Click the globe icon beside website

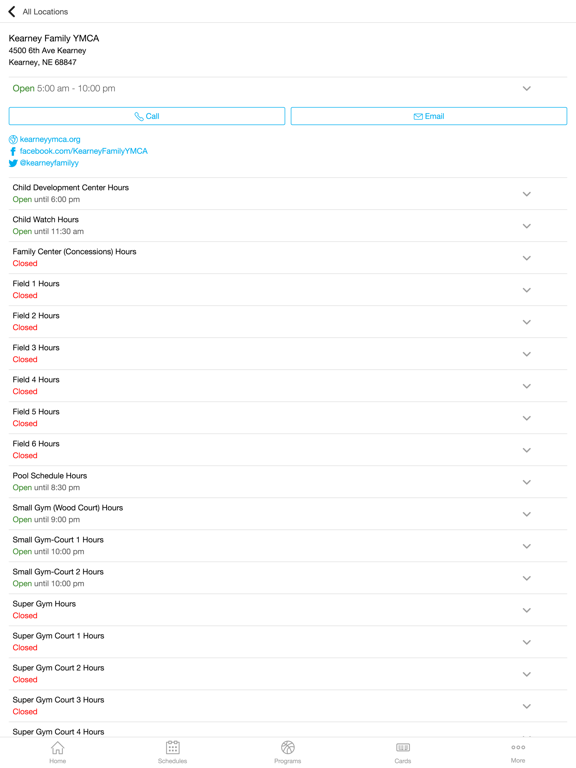tap(13, 140)
